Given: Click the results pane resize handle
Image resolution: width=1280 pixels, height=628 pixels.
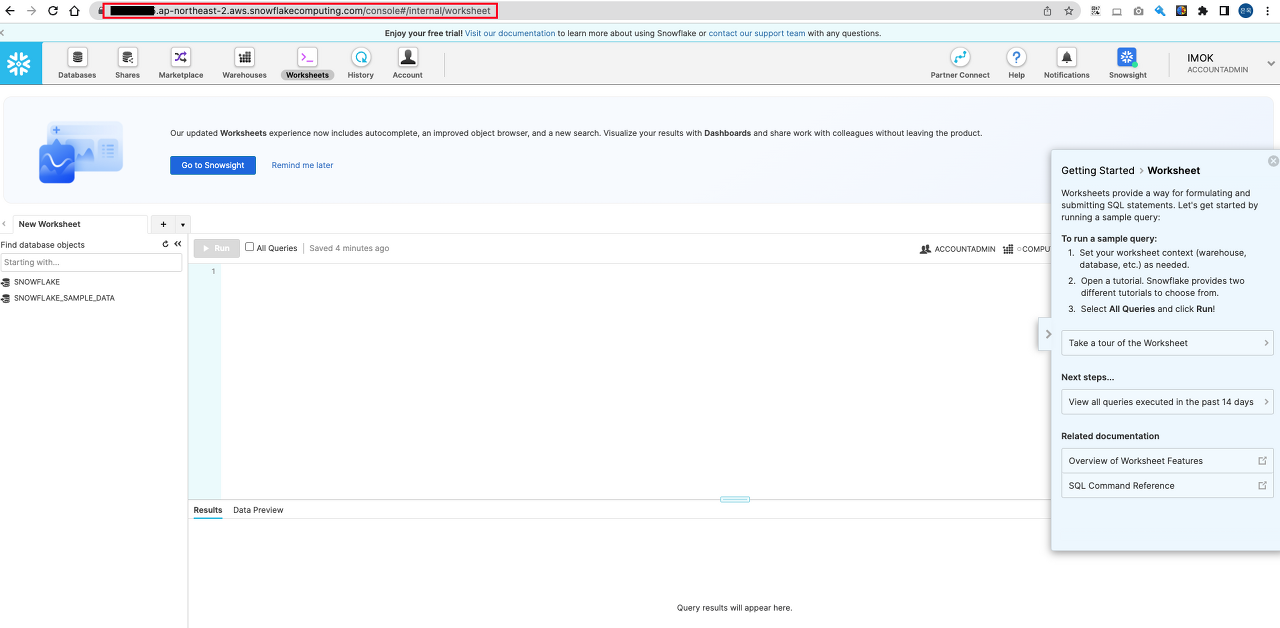Looking at the screenshot, I should (734, 499).
